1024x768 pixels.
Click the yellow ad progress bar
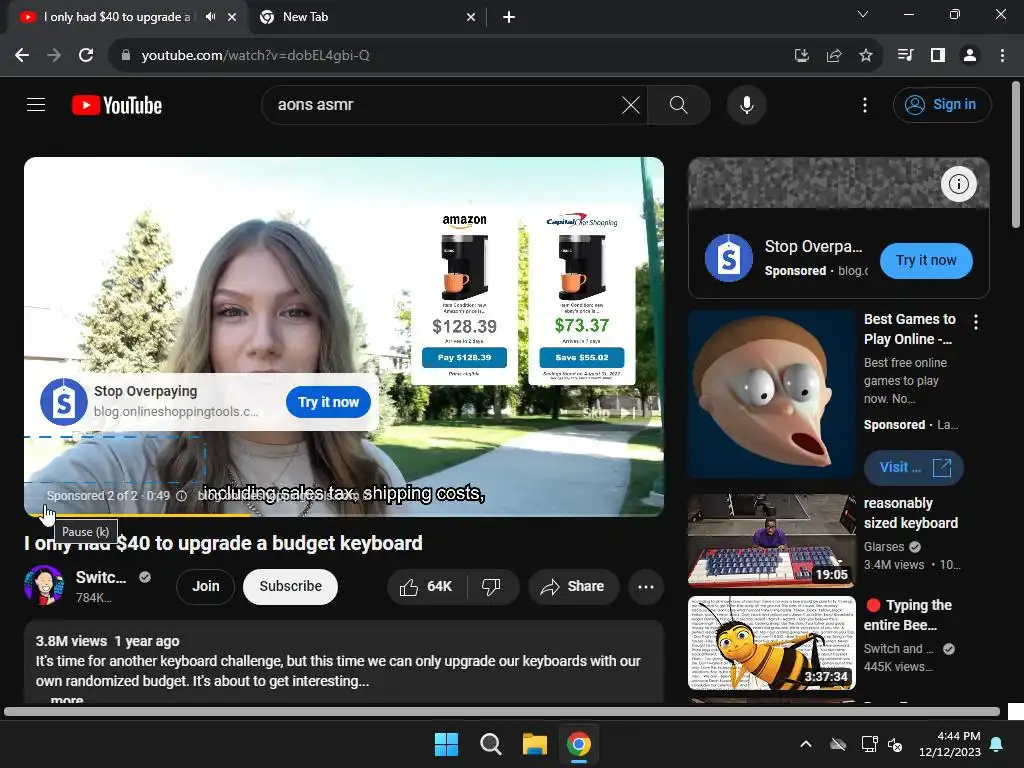coord(137,515)
